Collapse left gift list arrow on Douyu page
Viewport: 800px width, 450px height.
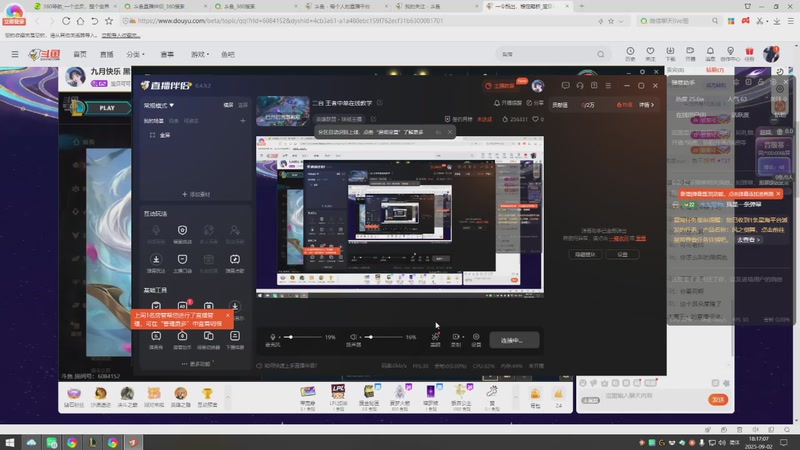228,397
